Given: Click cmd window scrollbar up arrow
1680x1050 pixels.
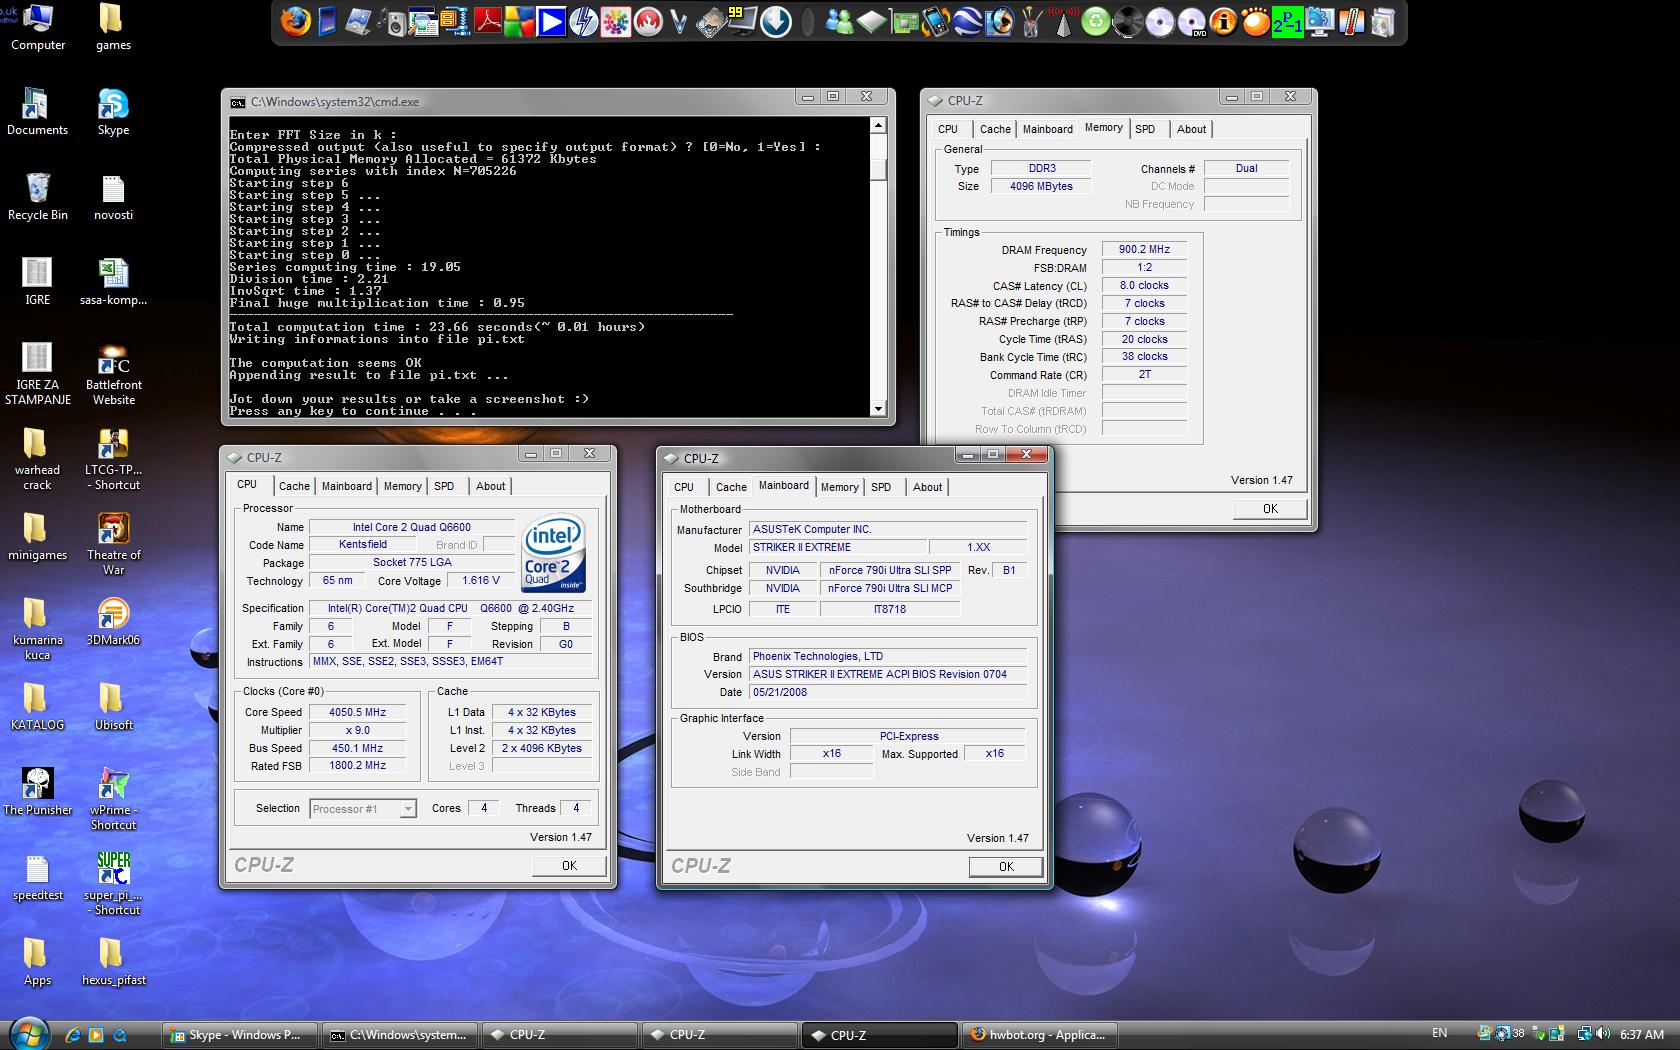Looking at the screenshot, I should pos(878,126).
